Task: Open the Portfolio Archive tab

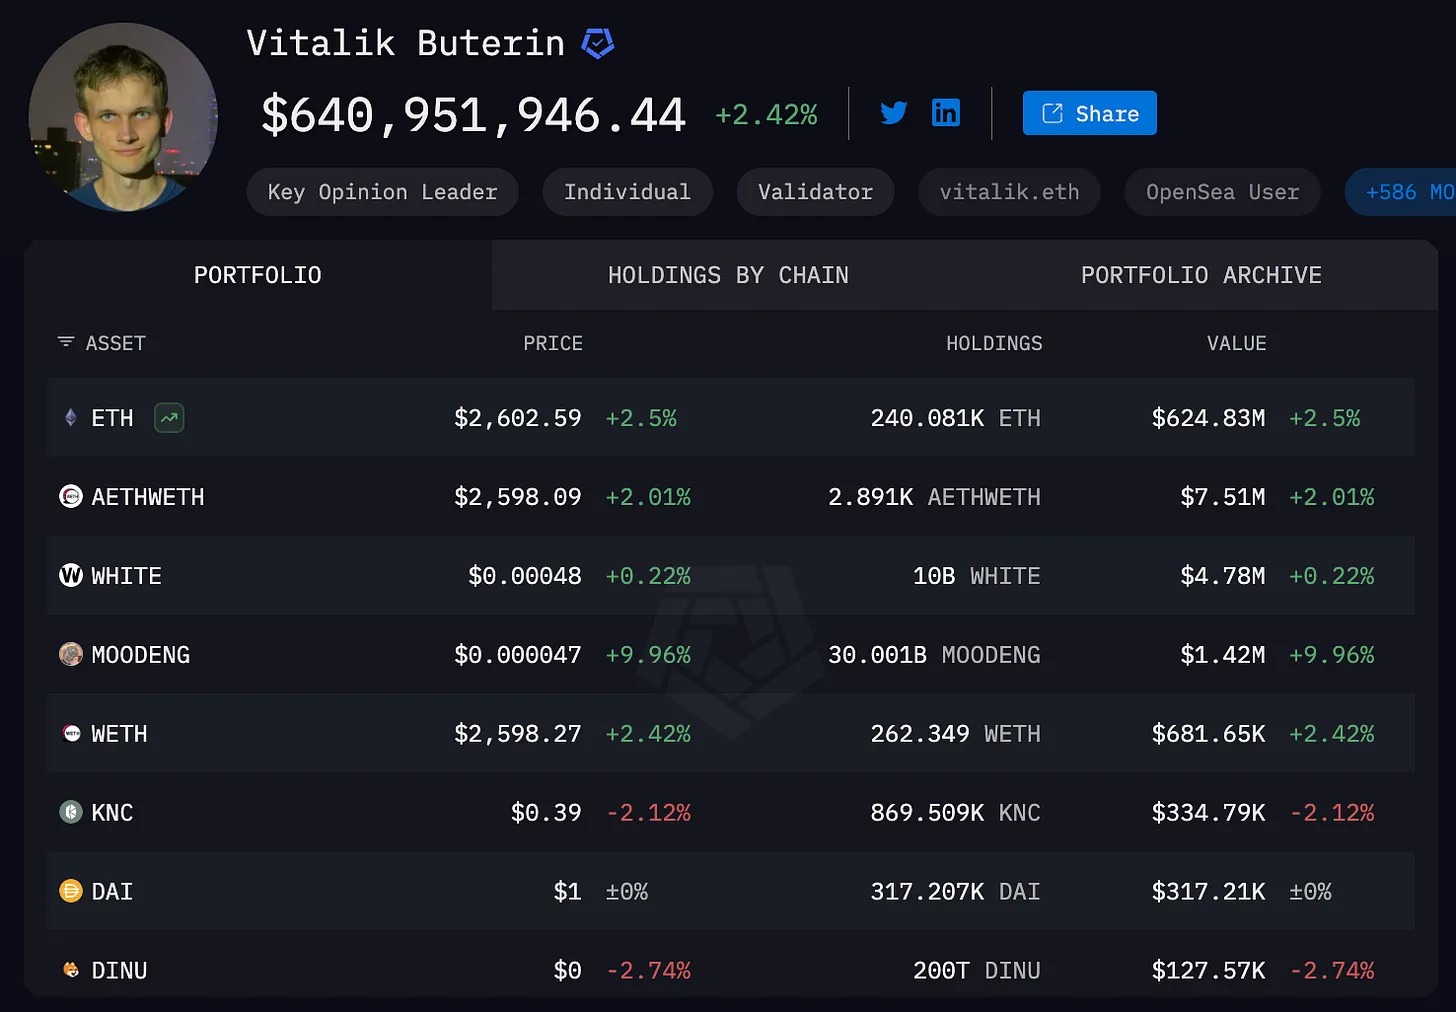Action: [1201, 275]
